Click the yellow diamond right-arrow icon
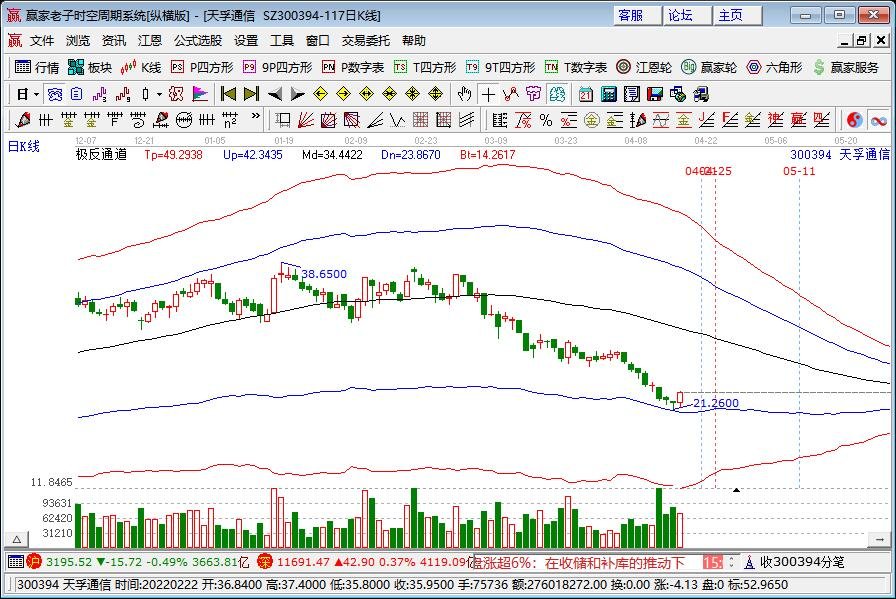This screenshot has height=599, width=896. click(x=343, y=94)
